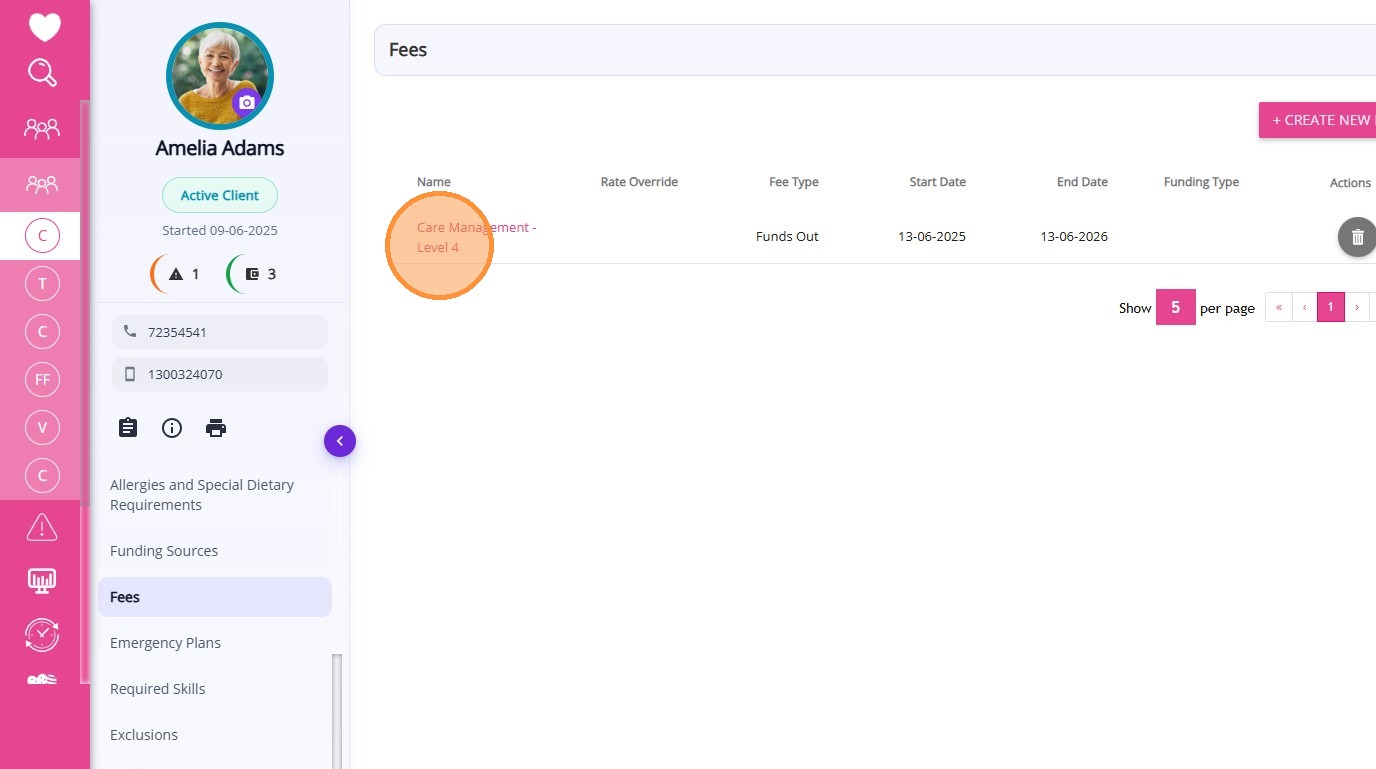Click the Started 09-06-2025 text

point(220,231)
